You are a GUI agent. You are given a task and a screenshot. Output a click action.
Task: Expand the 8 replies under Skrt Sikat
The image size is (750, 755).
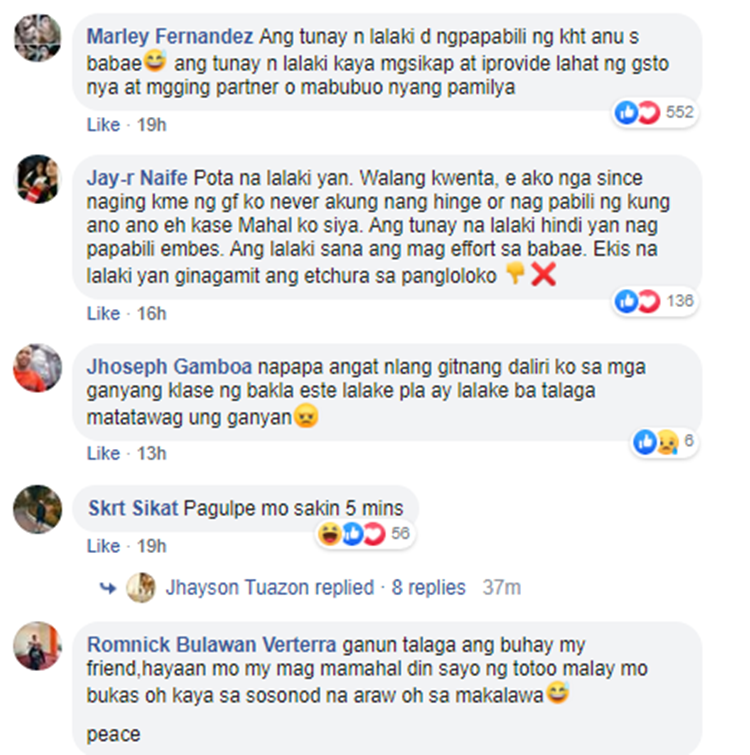tap(428, 588)
